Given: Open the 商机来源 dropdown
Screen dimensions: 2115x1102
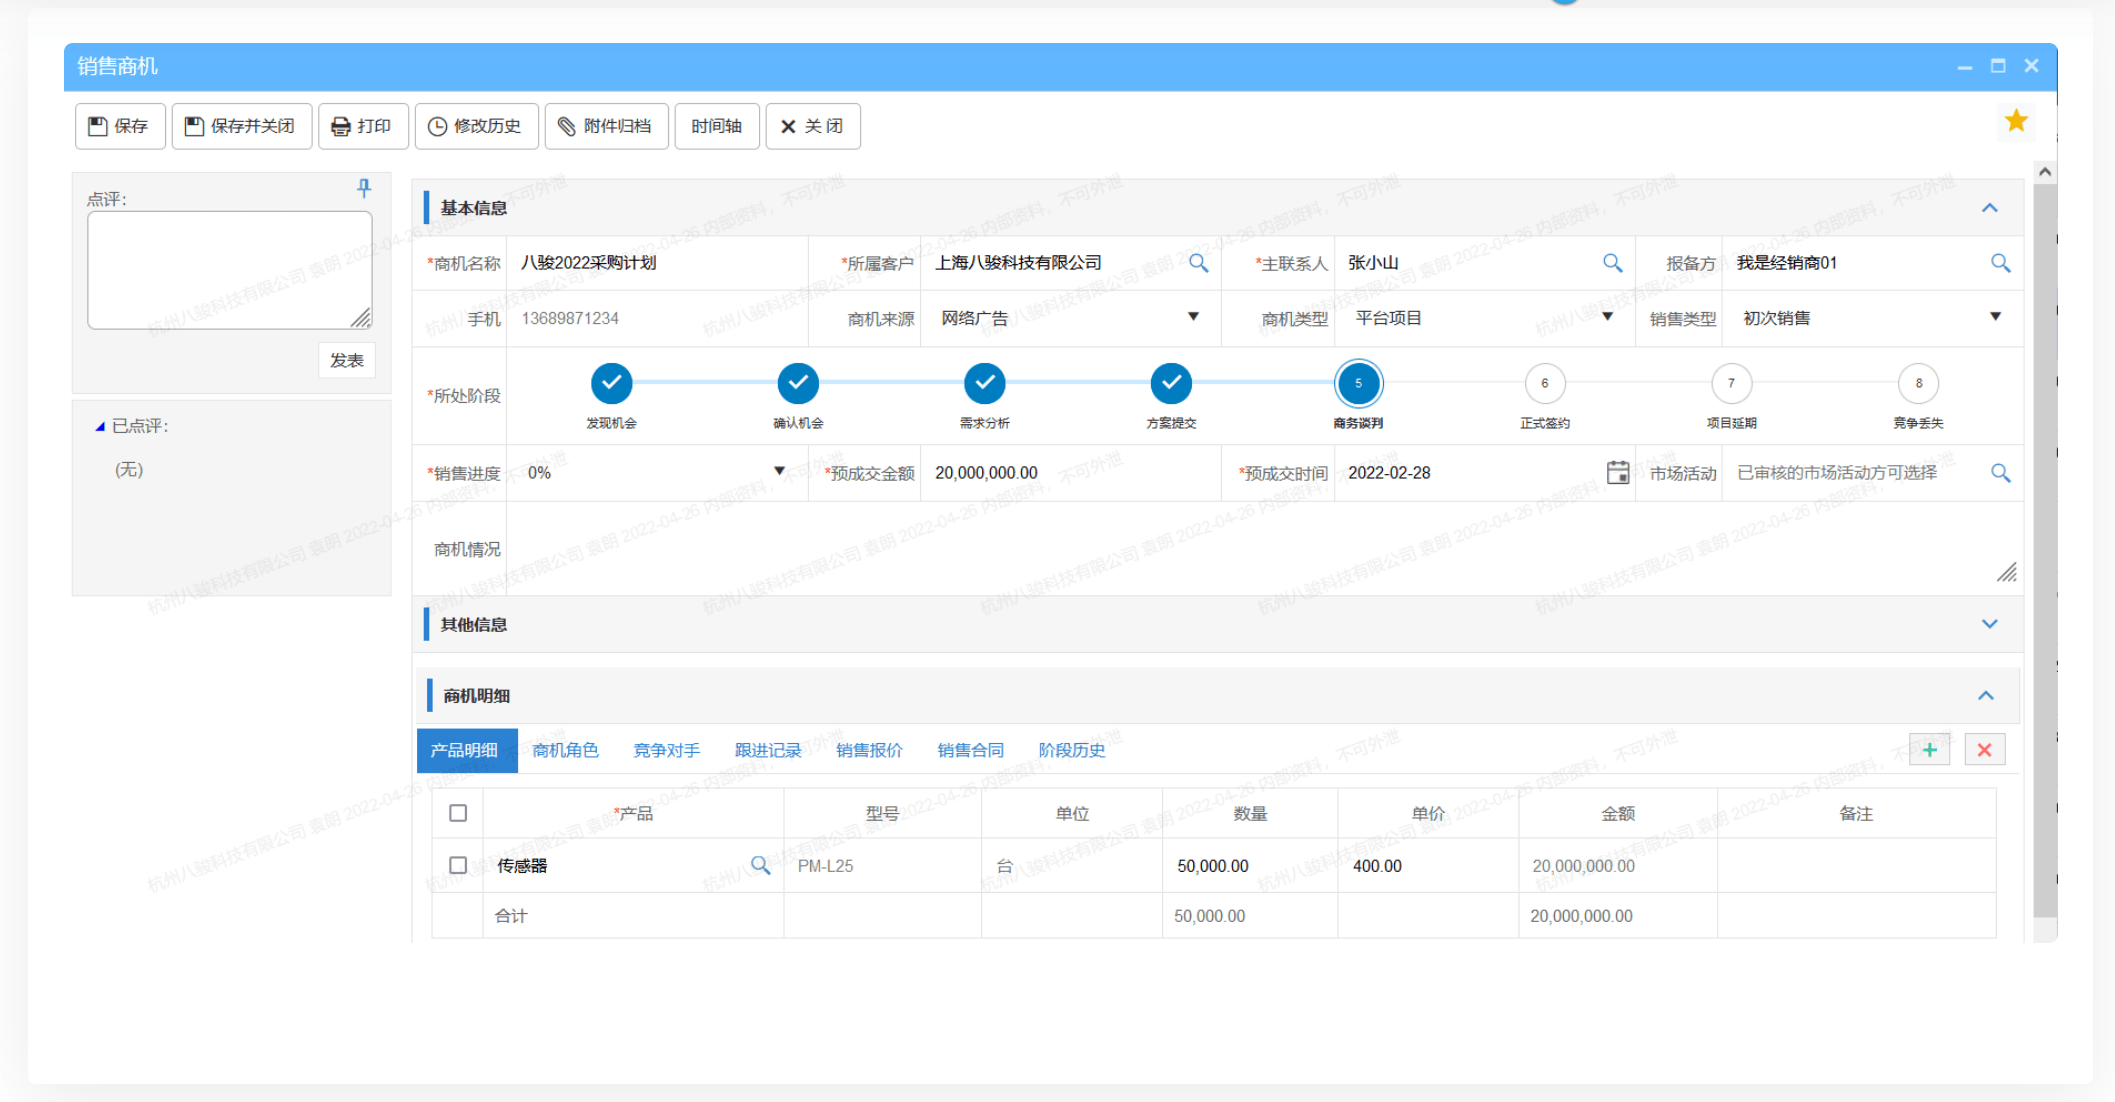Looking at the screenshot, I should [1200, 317].
